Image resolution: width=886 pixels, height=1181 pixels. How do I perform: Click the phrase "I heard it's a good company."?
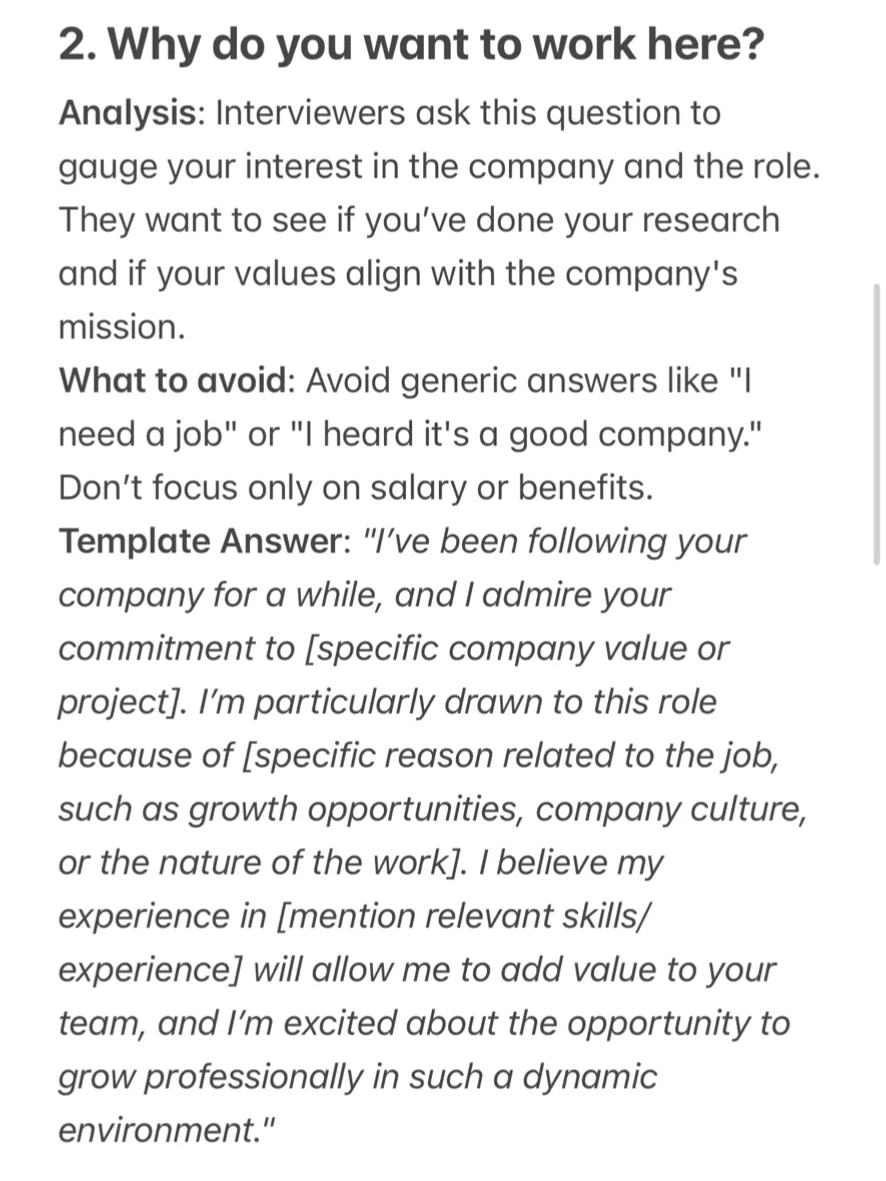(526, 435)
